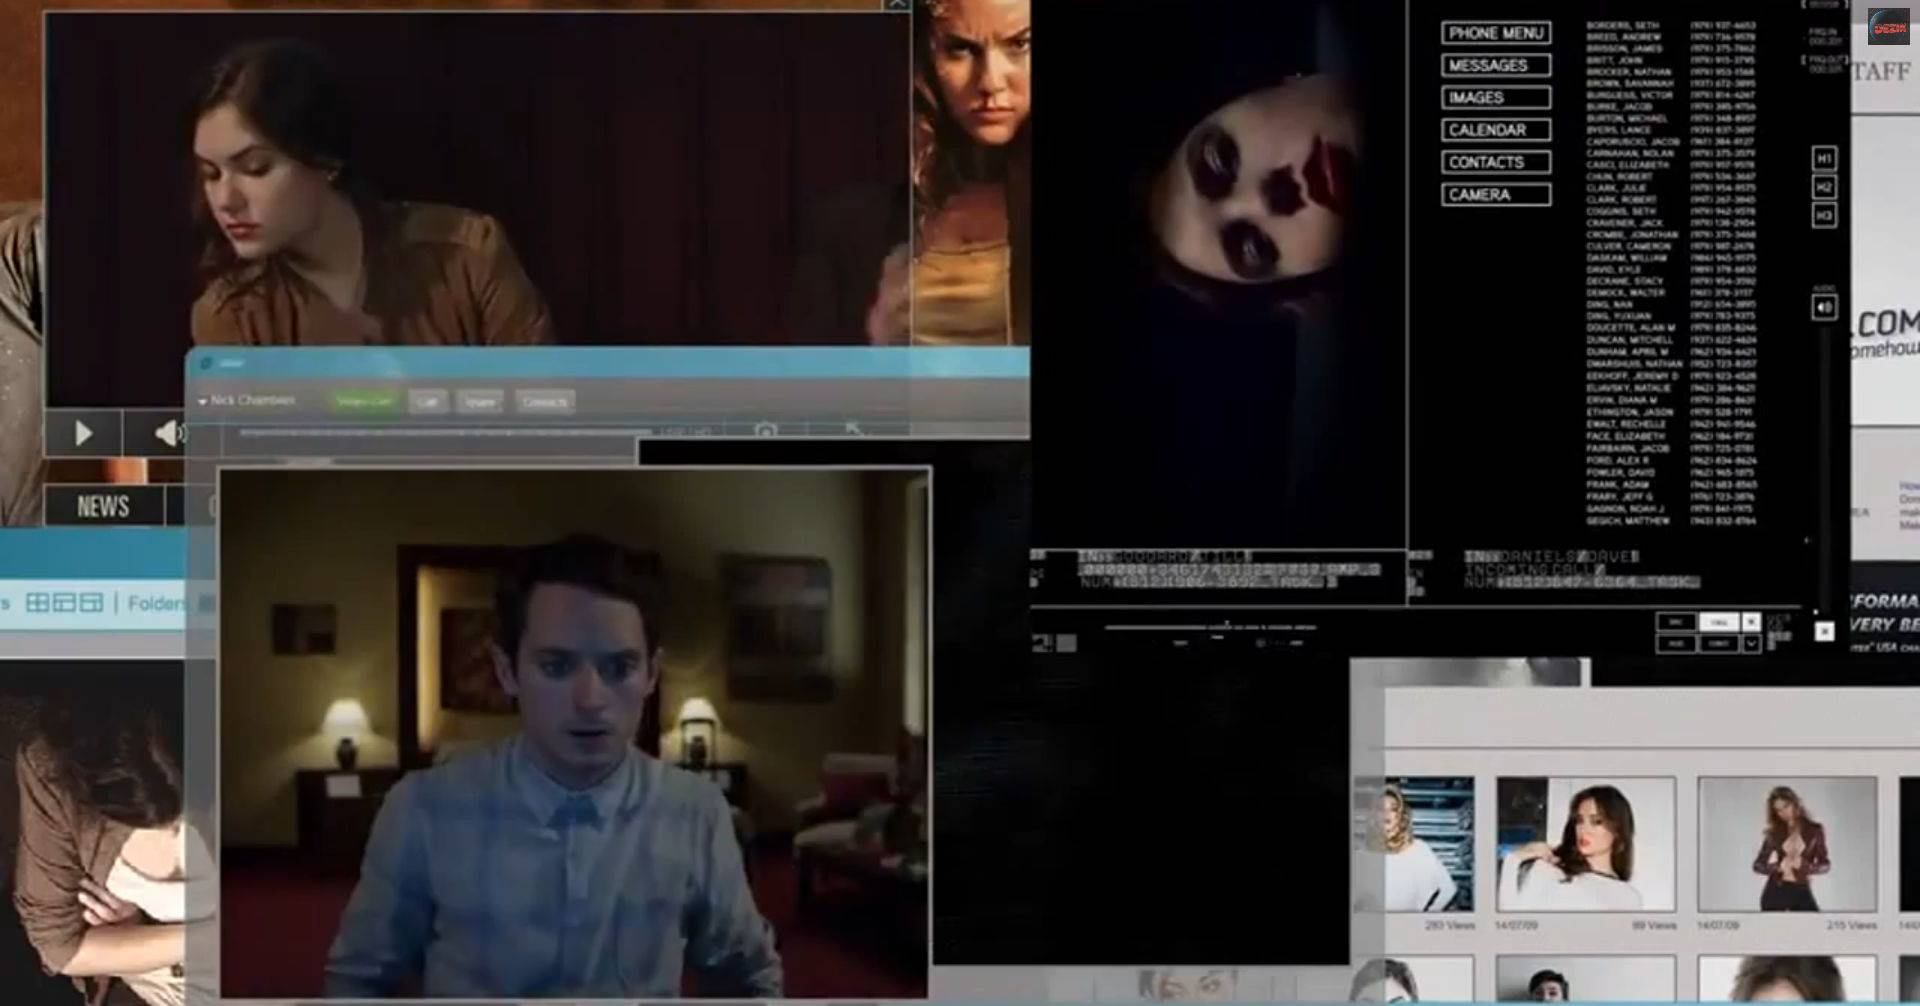The width and height of the screenshot is (1920, 1006).
Task: Open MESSAGES in the phone interface
Action: click(1496, 65)
